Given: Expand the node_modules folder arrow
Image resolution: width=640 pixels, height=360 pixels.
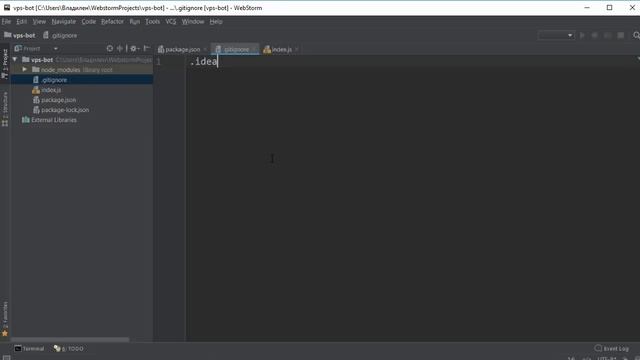Looking at the screenshot, I should (x=24, y=70).
